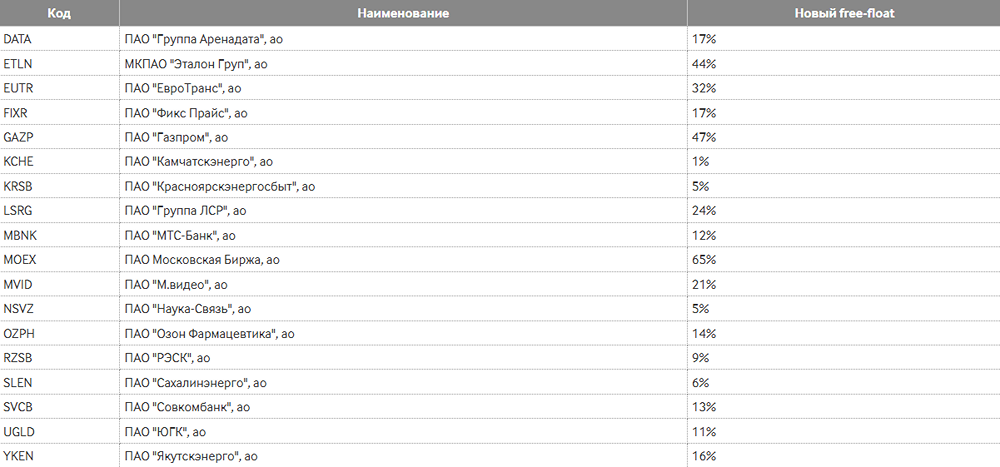This screenshot has height=467, width=1000.
Task: Click ПАО "ЮГК", ао name cell
Action: click(x=165, y=432)
